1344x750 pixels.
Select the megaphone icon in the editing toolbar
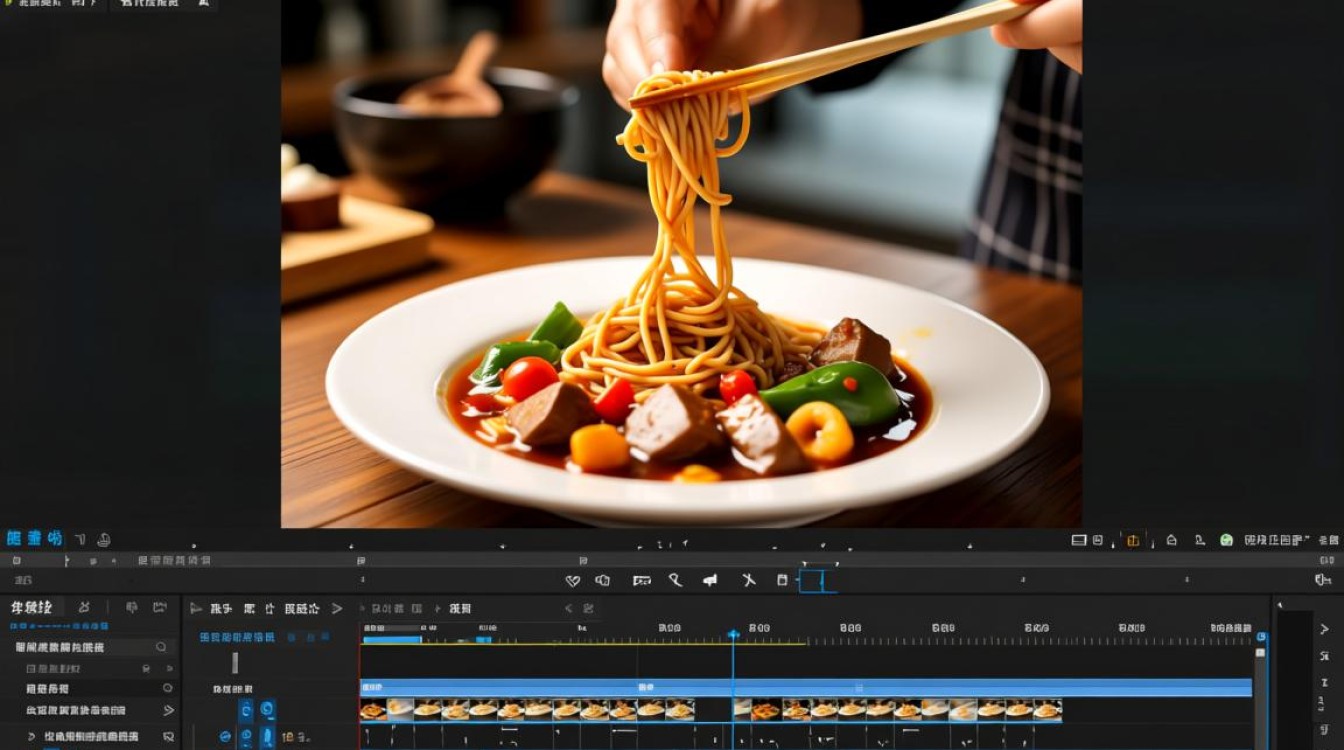click(710, 581)
